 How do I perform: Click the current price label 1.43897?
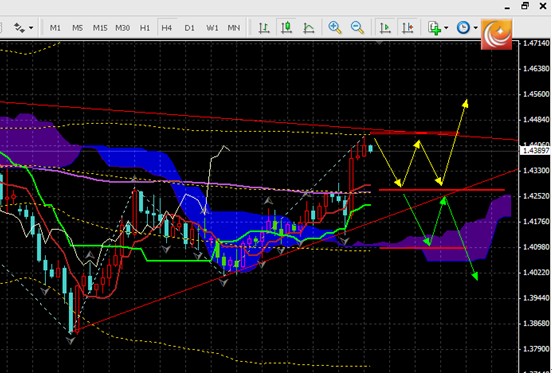[535, 151]
